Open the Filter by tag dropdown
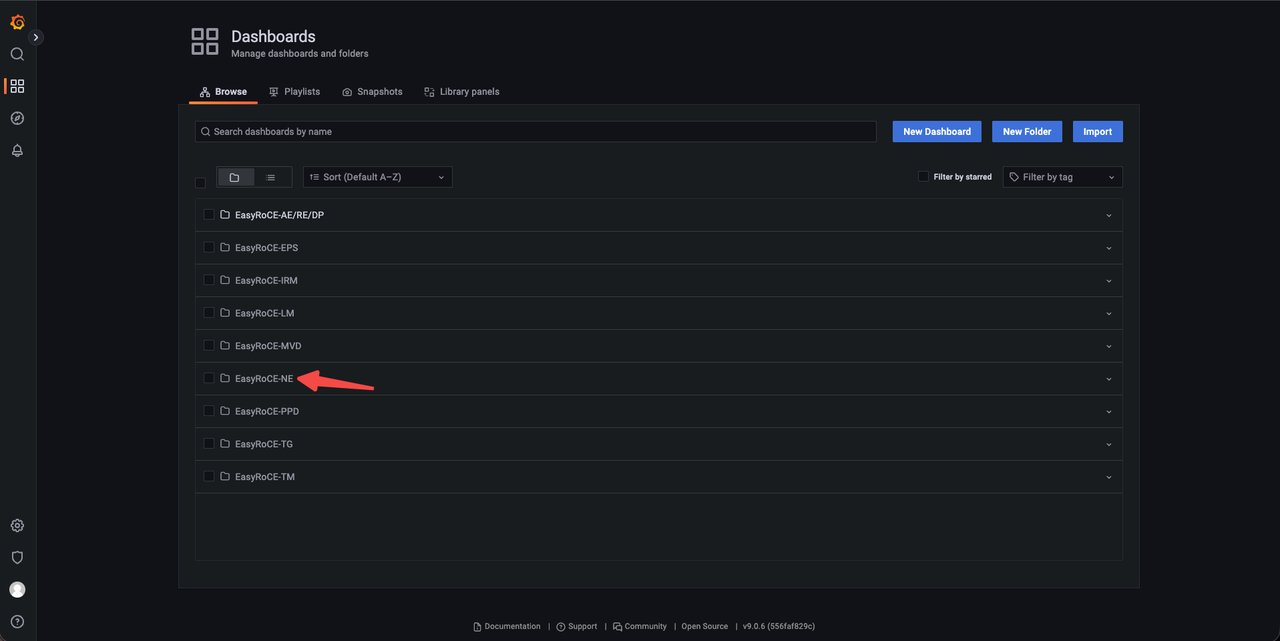 (1063, 177)
